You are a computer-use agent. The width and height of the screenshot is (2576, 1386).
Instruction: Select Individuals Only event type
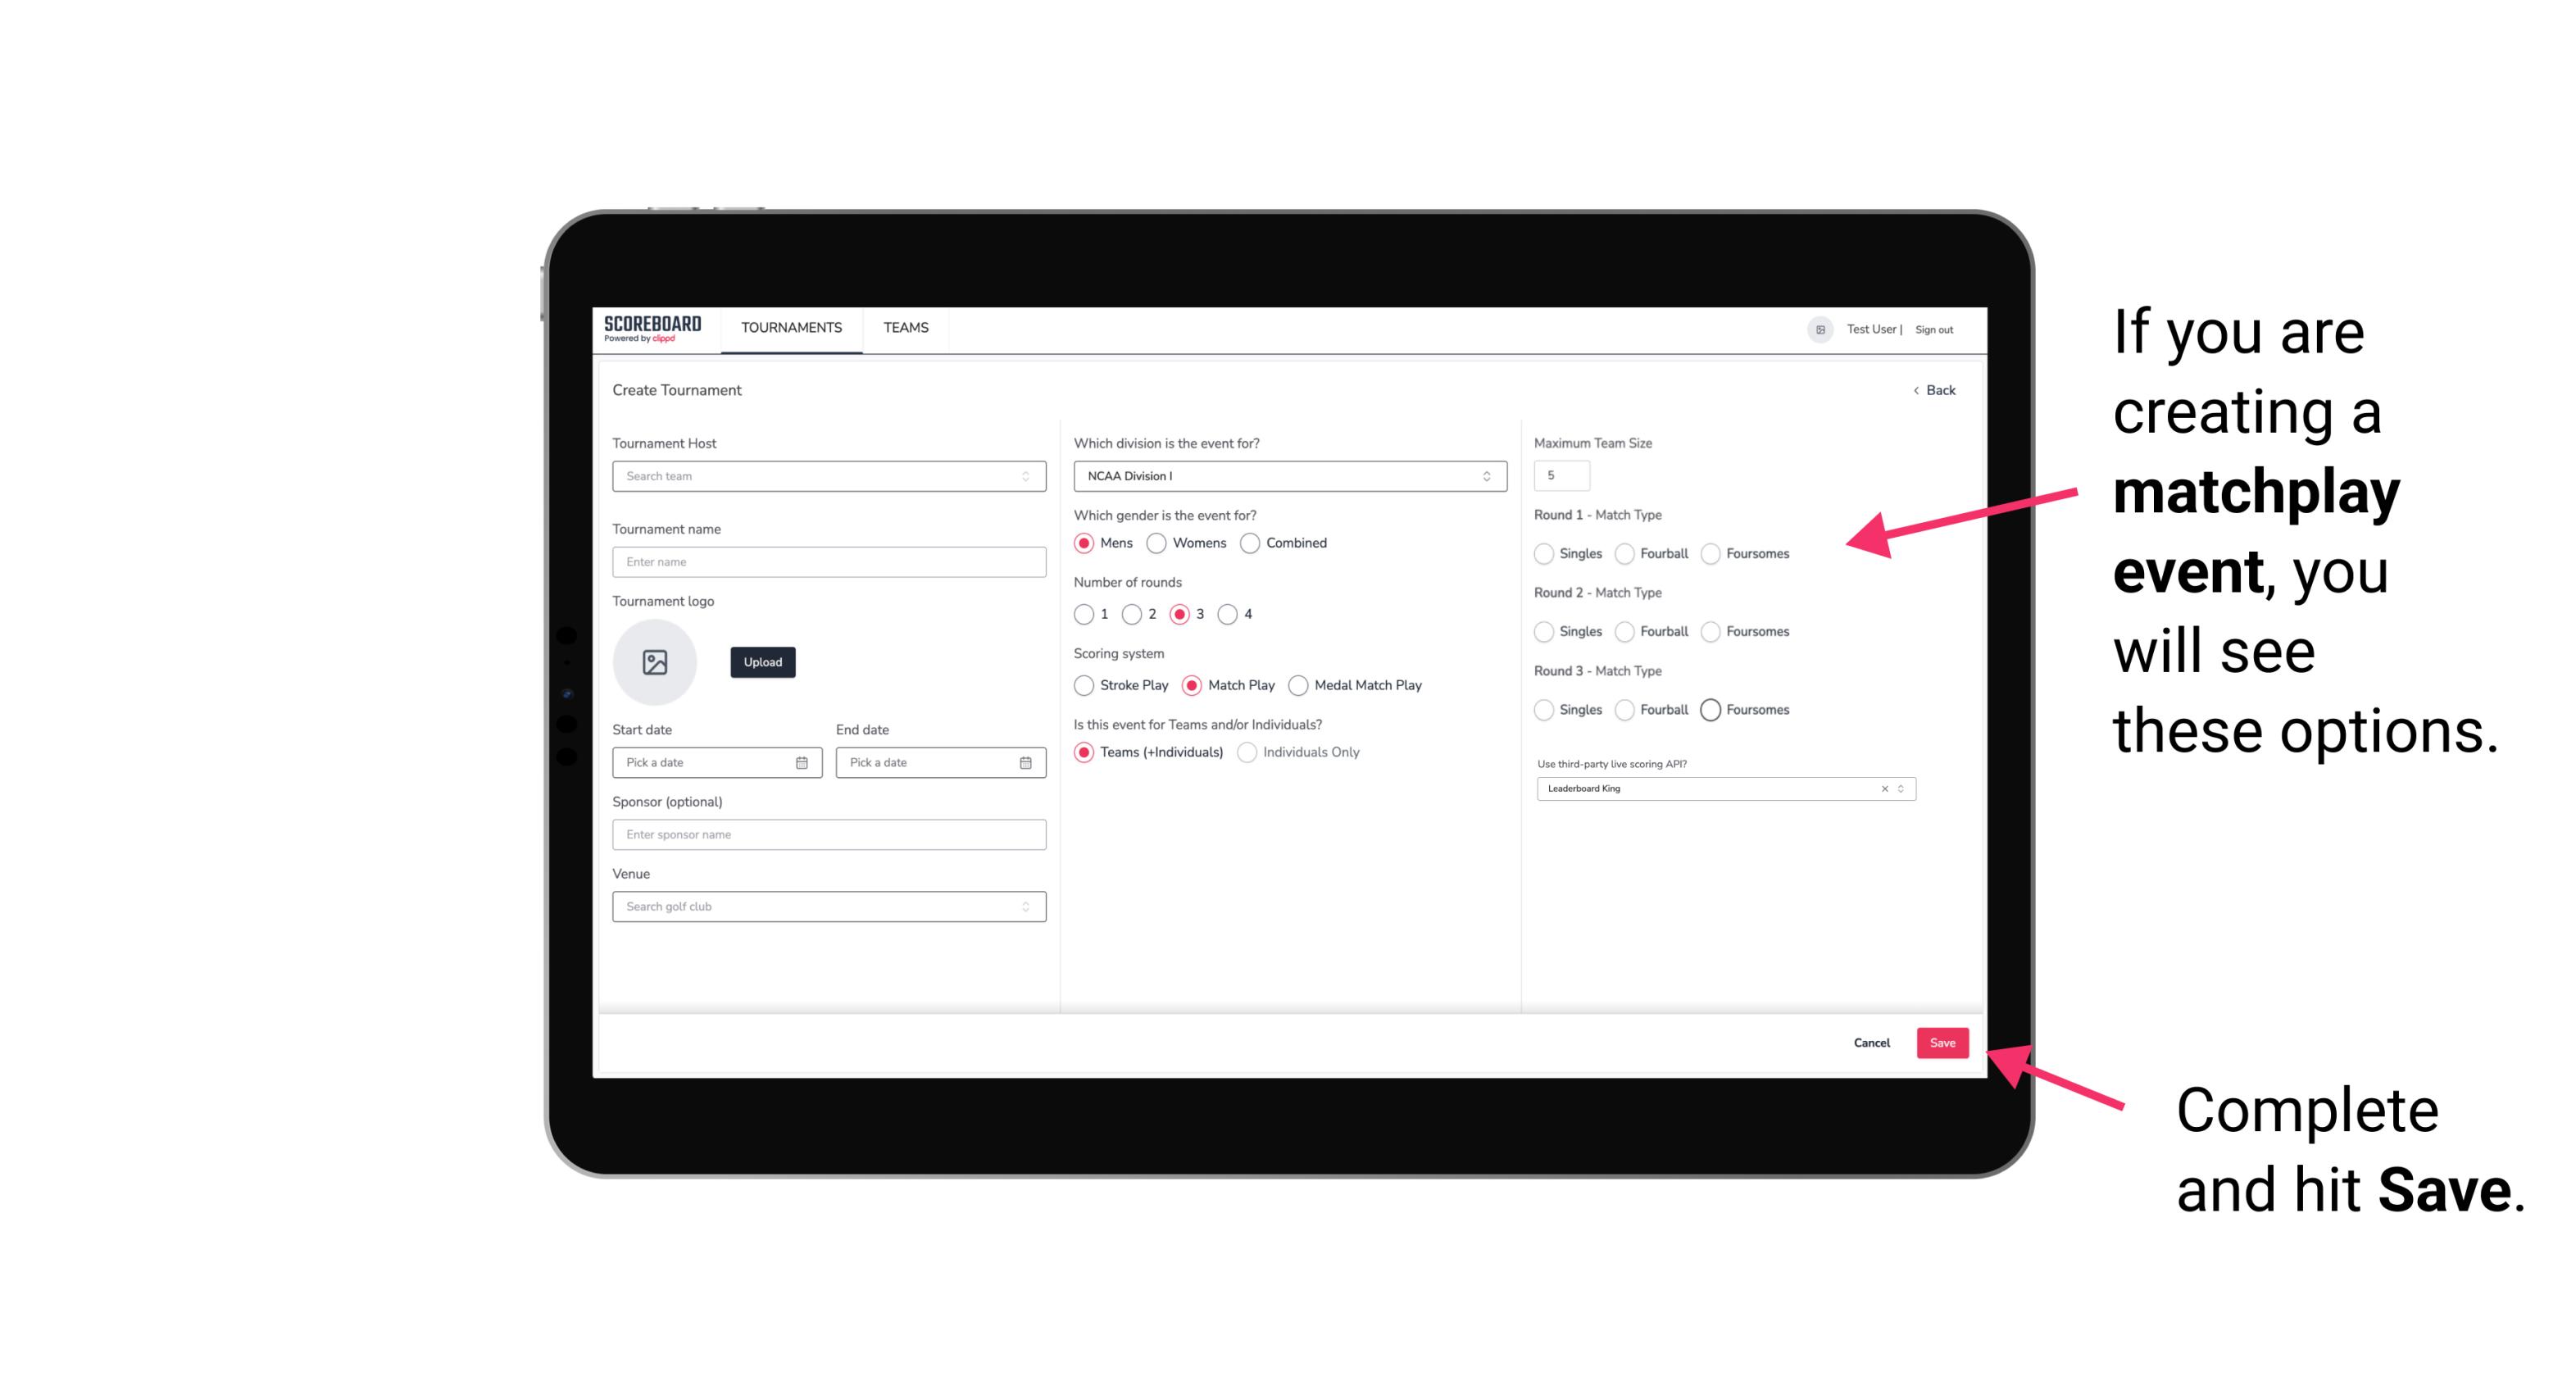[1247, 751]
